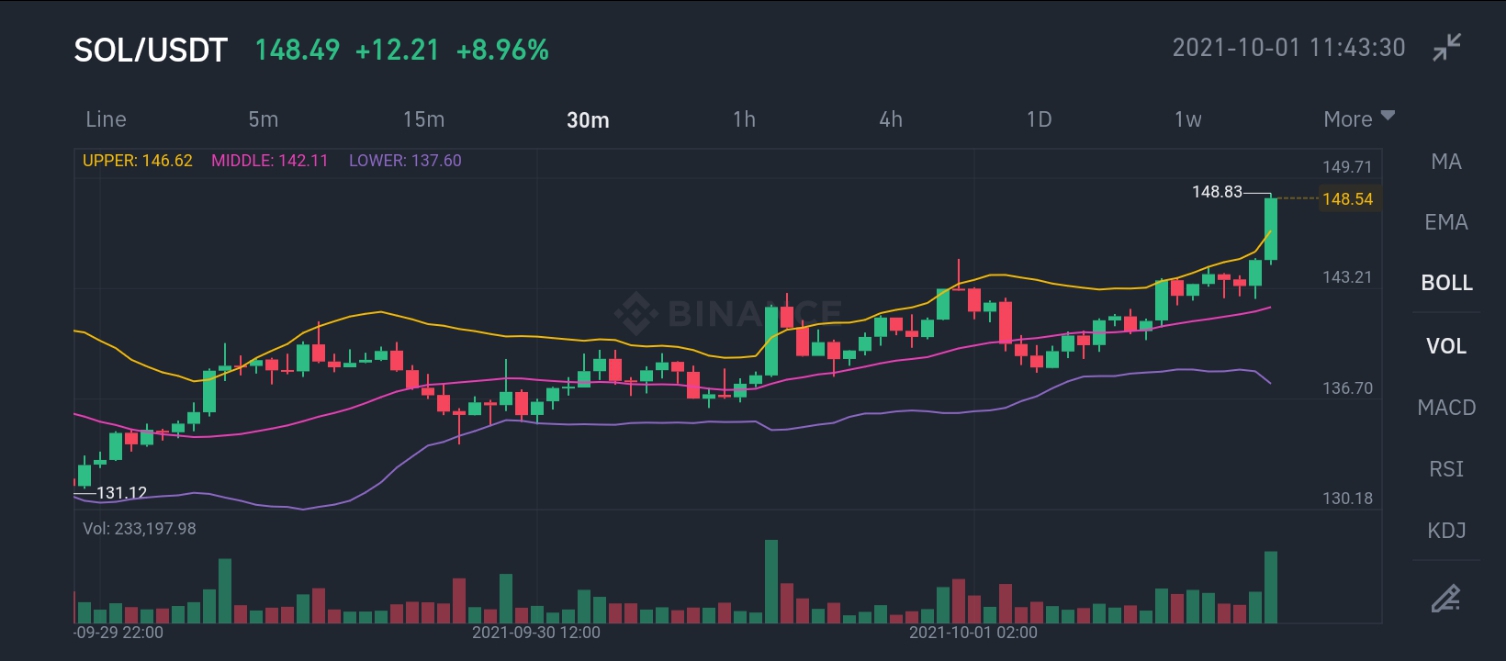Toggle the EMA indicator
This screenshot has height=661, width=1506.
1446,222
